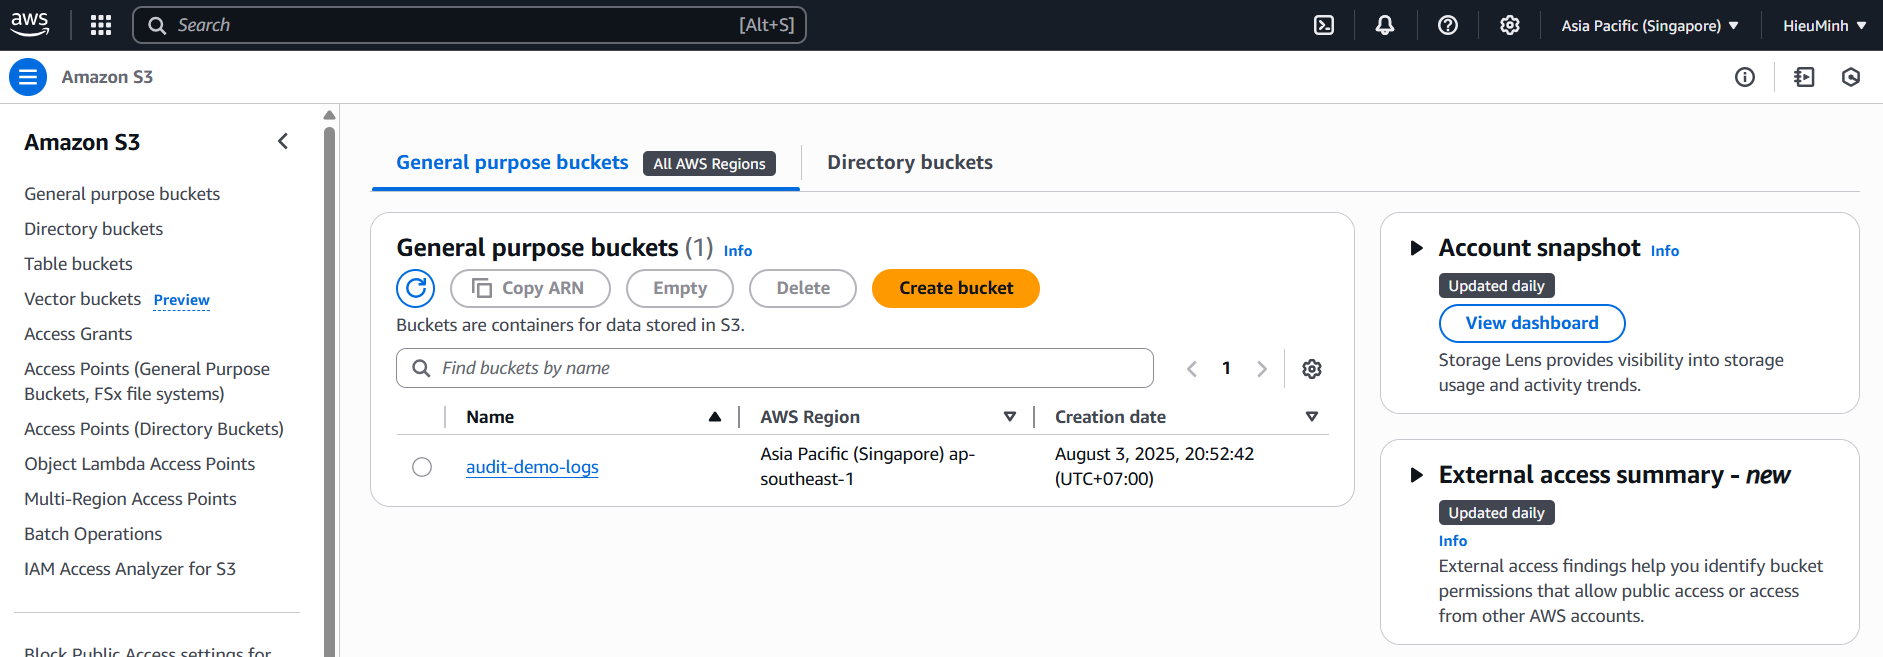Open the info panel icon in the breadcrumb bar
This screenshot has width=1883, height=657.
click(1745, 77)
